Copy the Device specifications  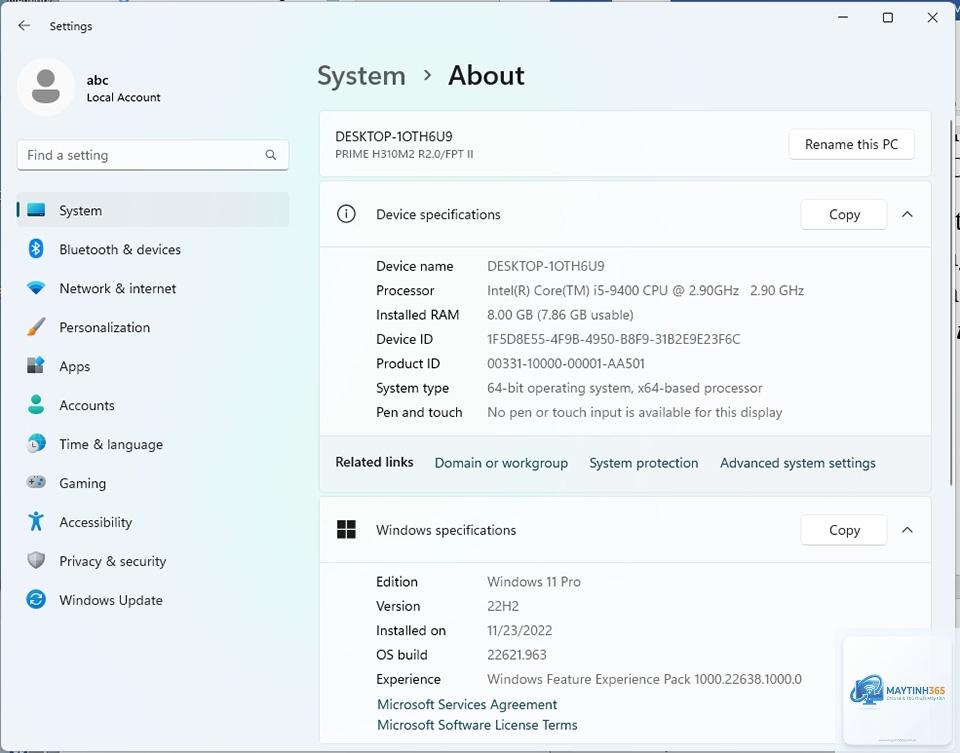(x=844, y=214)
